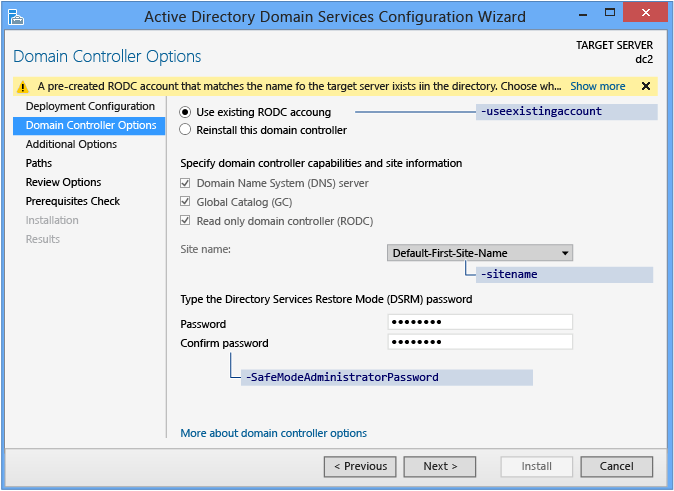Screen dimensions: 674x491
Task: Click the 'Domain Controller Options' page heading
Action: (107, 56)
